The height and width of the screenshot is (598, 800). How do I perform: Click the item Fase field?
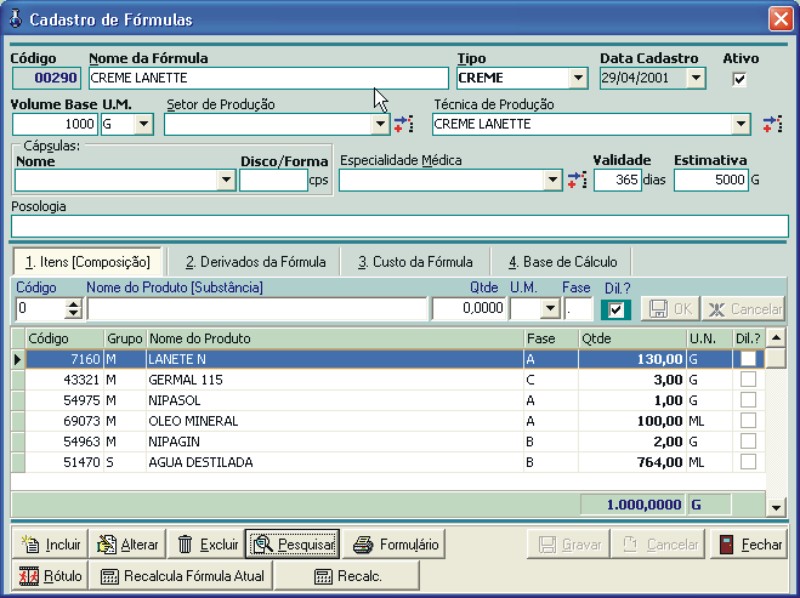(579, 309)
